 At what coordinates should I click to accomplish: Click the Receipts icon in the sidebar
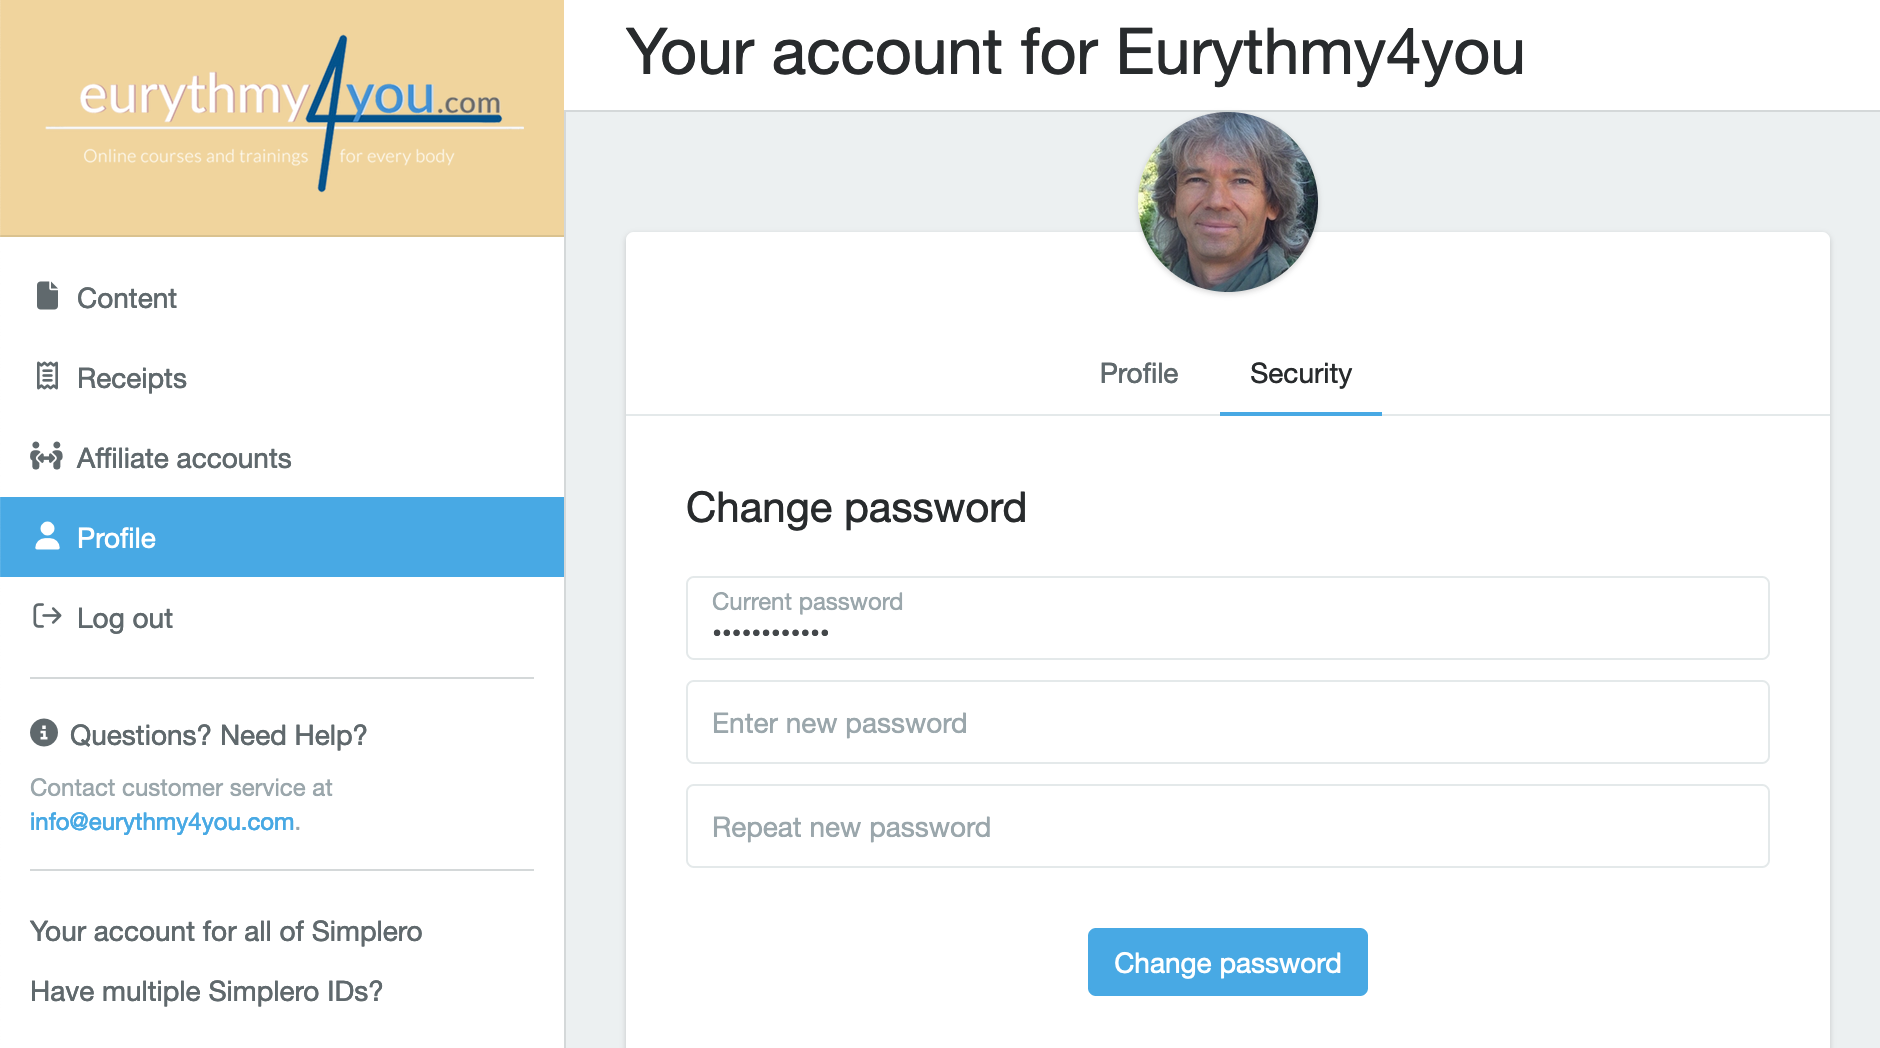click(47, 376)
